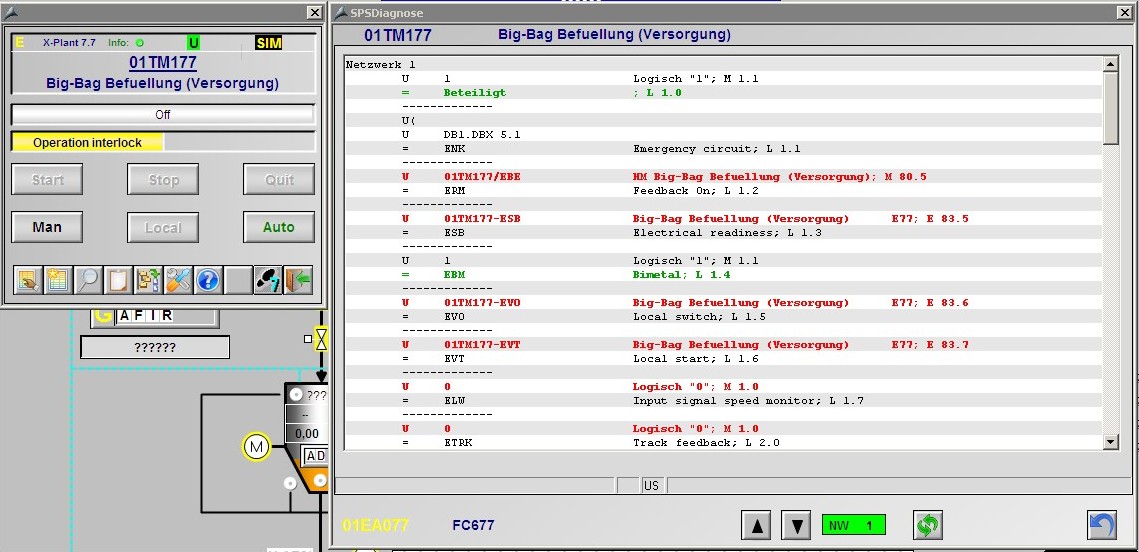This screenshot has width=1139, height=552.
Task: Open the hierarchy tree icon
Action: [x=148, y=280]
